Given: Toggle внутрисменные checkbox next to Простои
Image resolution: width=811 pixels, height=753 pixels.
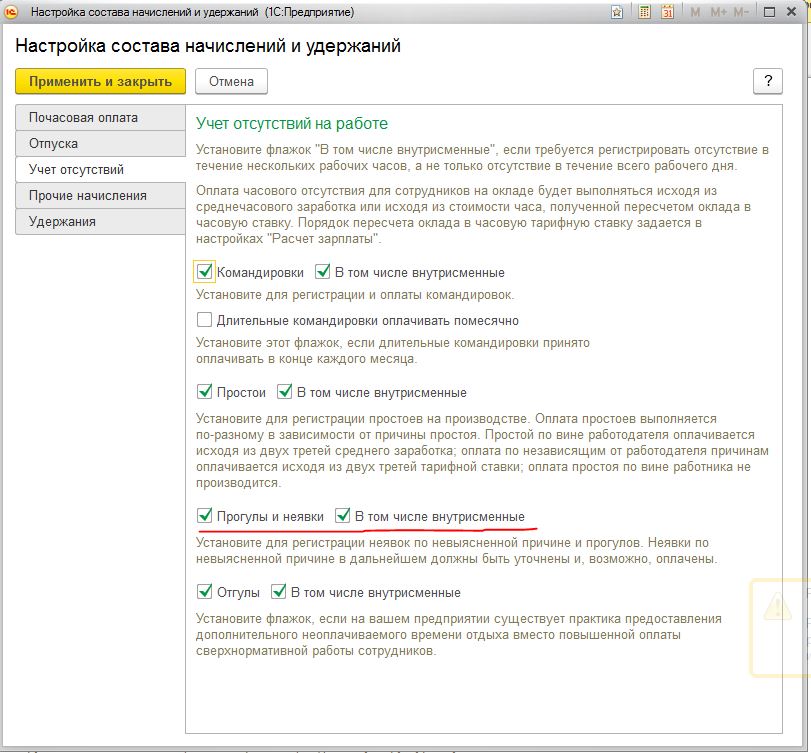Looking at the screenshot, I should click(284, 391).
